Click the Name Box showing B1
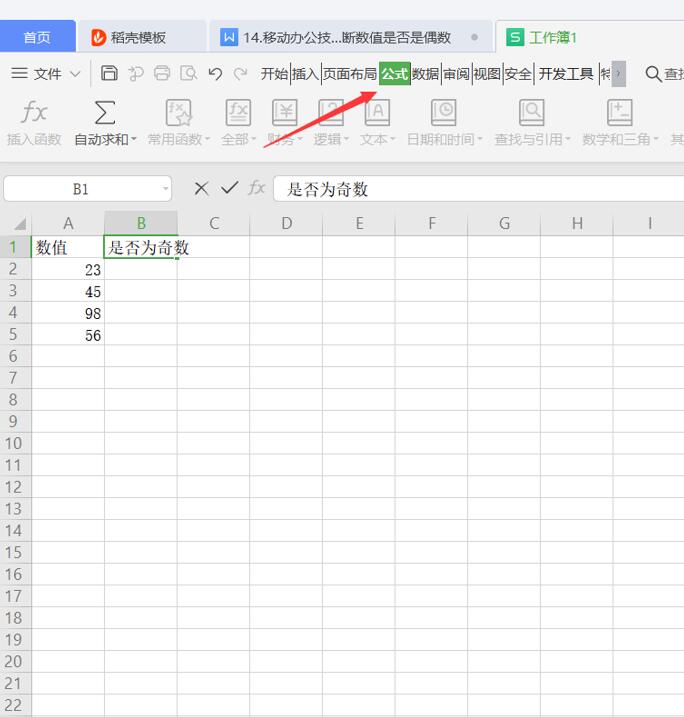 (x=87, y=188)
